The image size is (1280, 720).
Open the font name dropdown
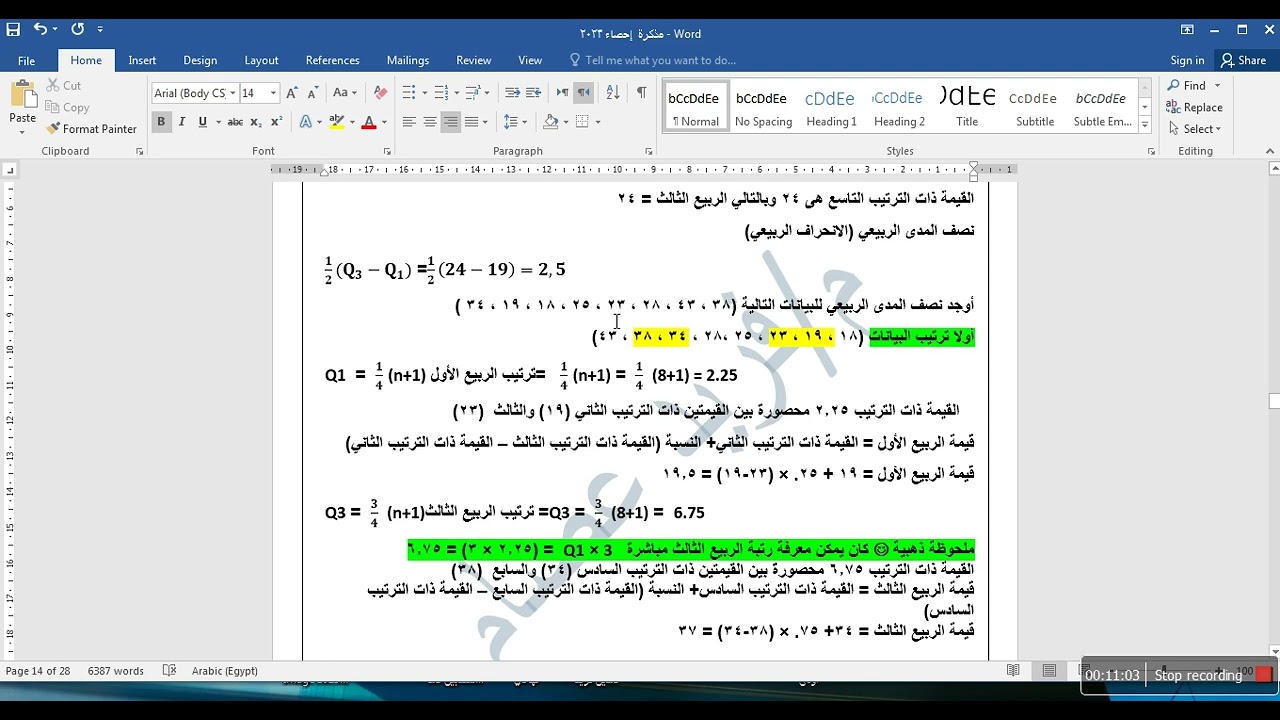233,93
